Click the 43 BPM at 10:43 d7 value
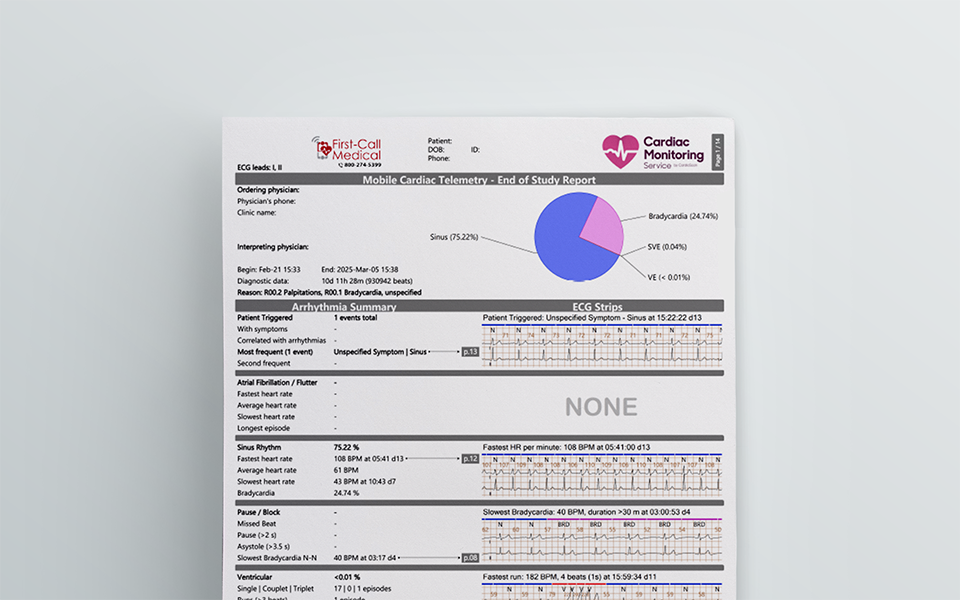Image resolution: width=960 pixels, height=600 pixels. pos(365,482)
